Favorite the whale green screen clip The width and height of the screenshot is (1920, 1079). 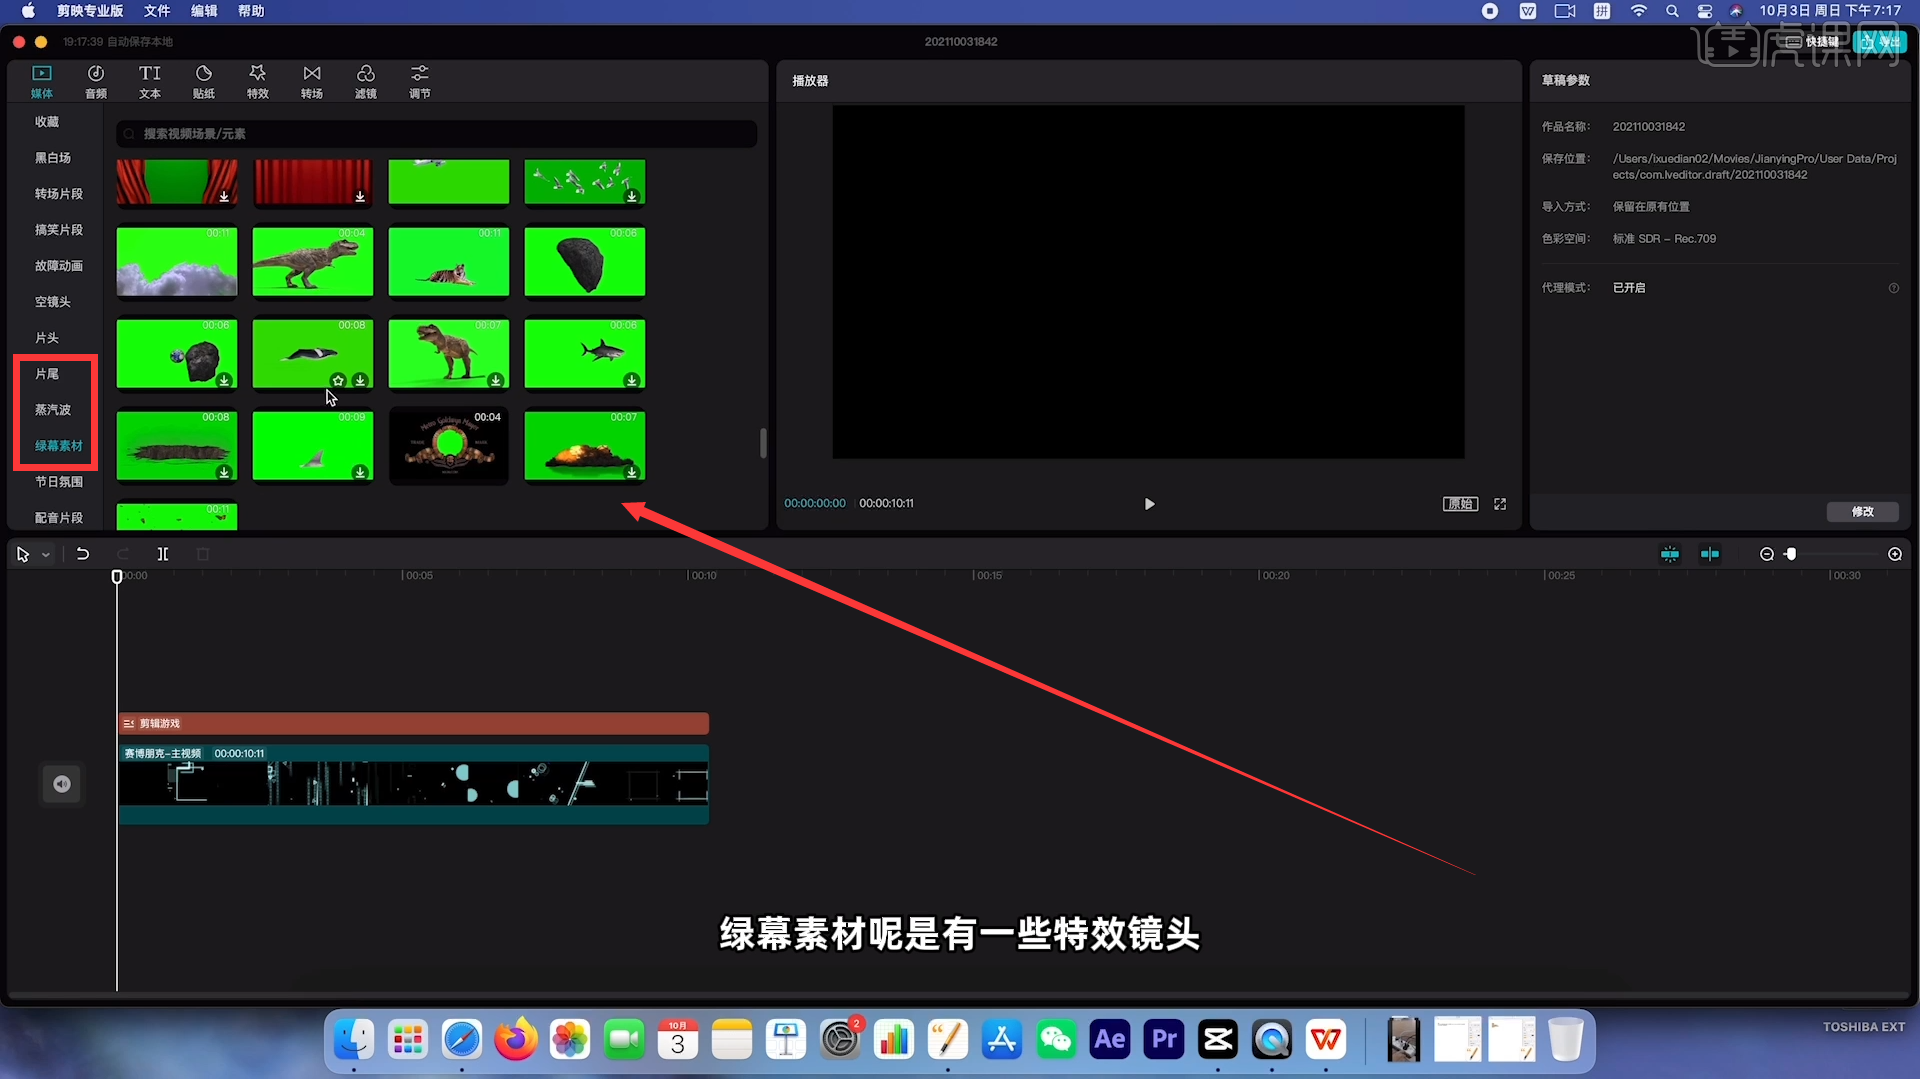(x=338, y=380)
